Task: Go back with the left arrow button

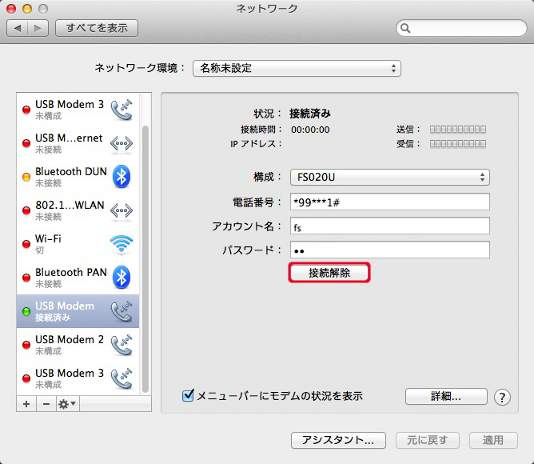Action: [17, 28]
